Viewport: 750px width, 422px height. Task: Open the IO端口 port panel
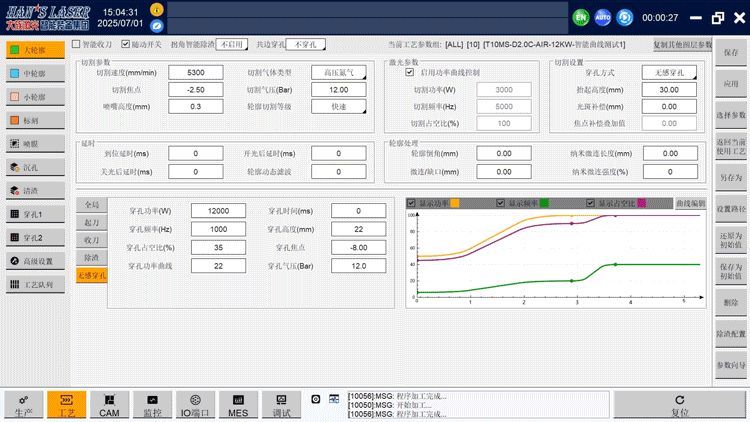pos(195,404)
